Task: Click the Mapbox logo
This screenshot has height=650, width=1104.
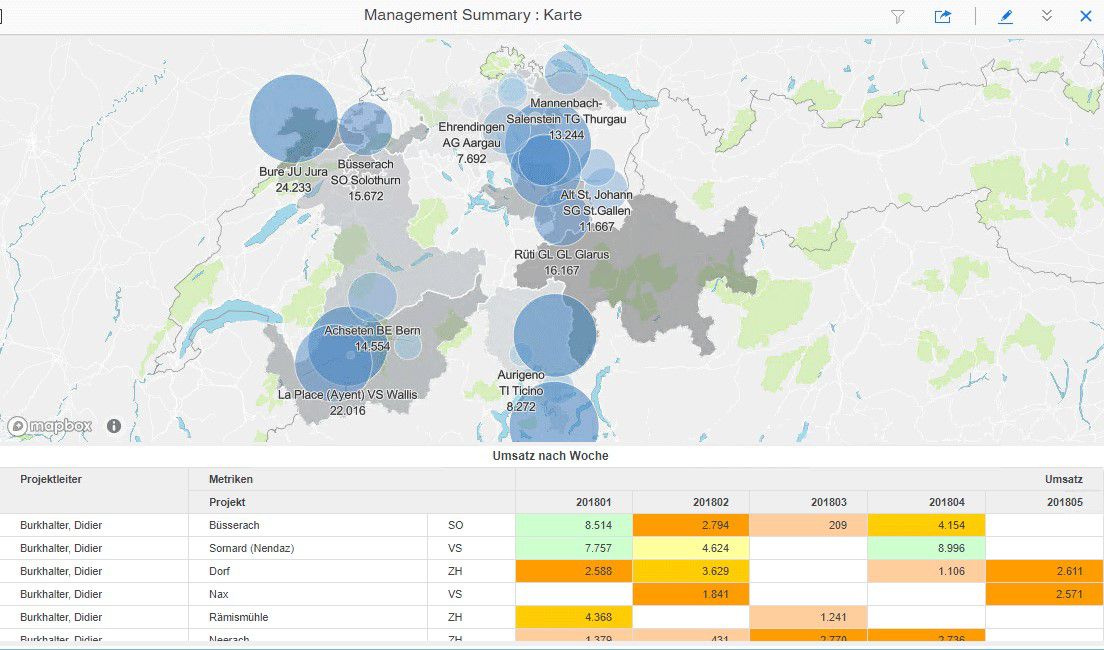Action: (50, 426)
